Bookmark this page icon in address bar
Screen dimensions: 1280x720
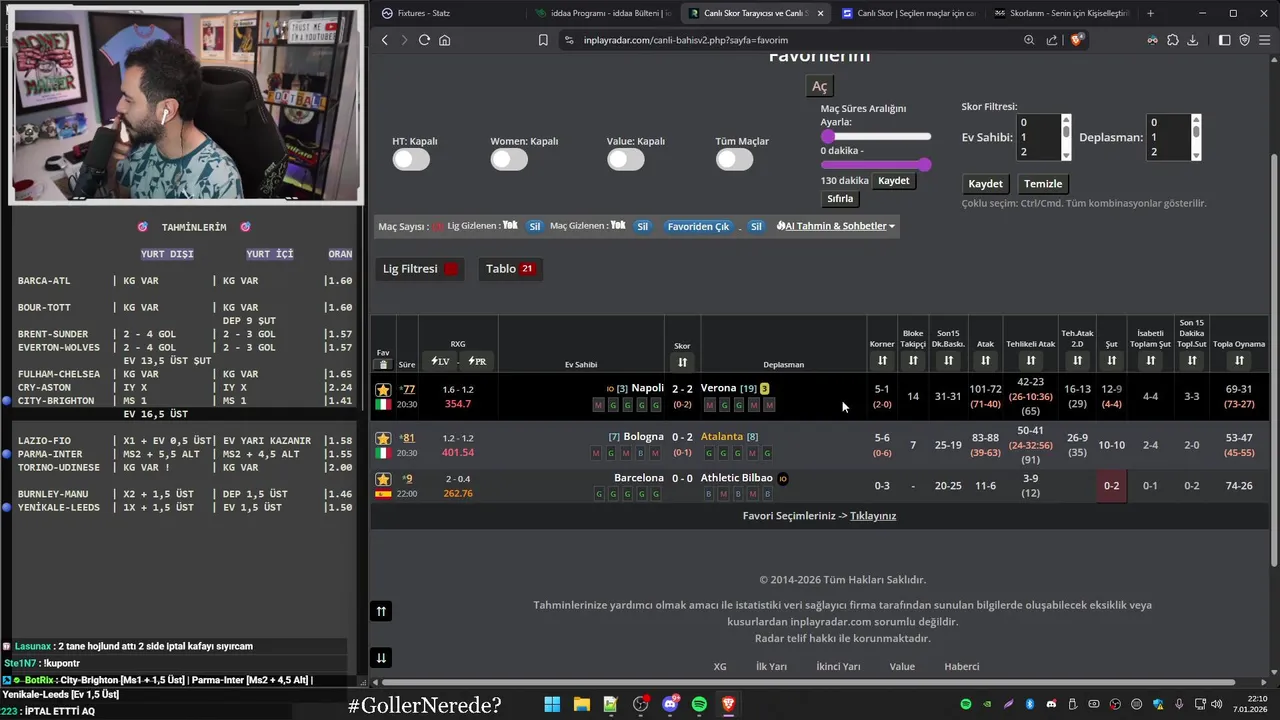coord(543,40)
